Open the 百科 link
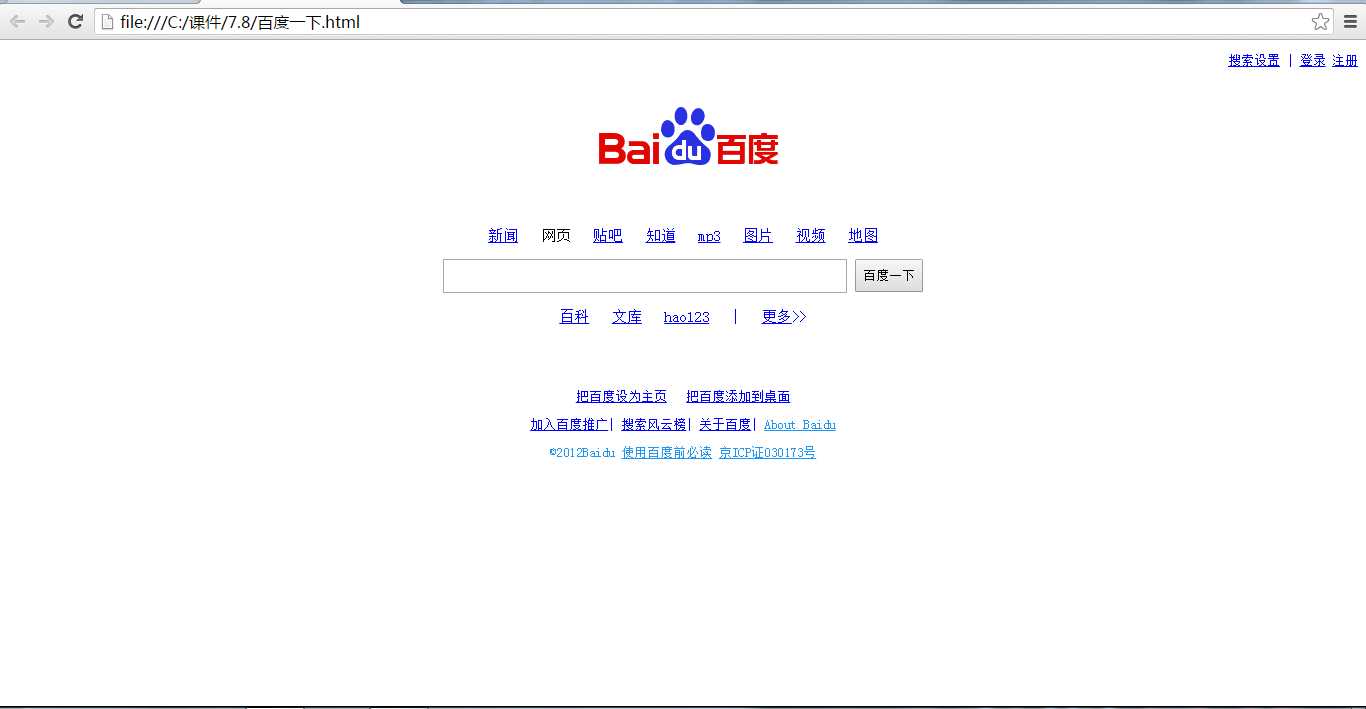This screenshot has height=709, width=1366. (x=574, y=317)
